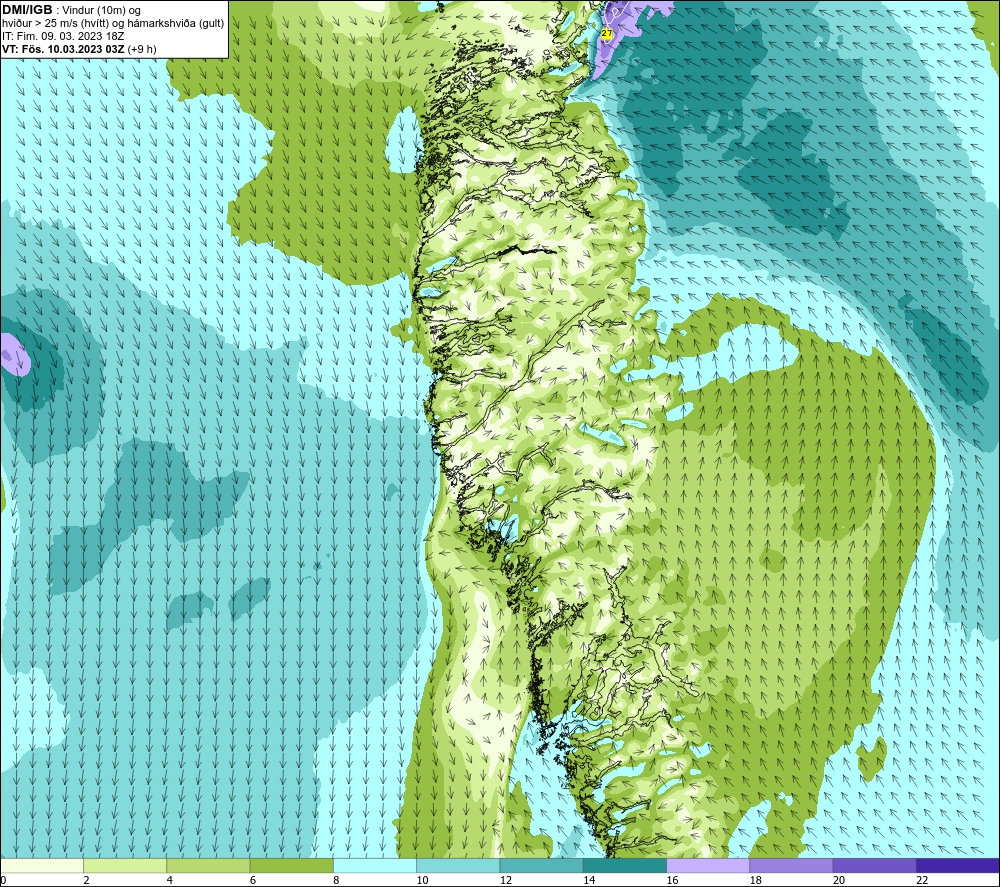This screenshot has height=887, width=1000.
Task: Click the legend scale number 16
Action: coord(672,880)
